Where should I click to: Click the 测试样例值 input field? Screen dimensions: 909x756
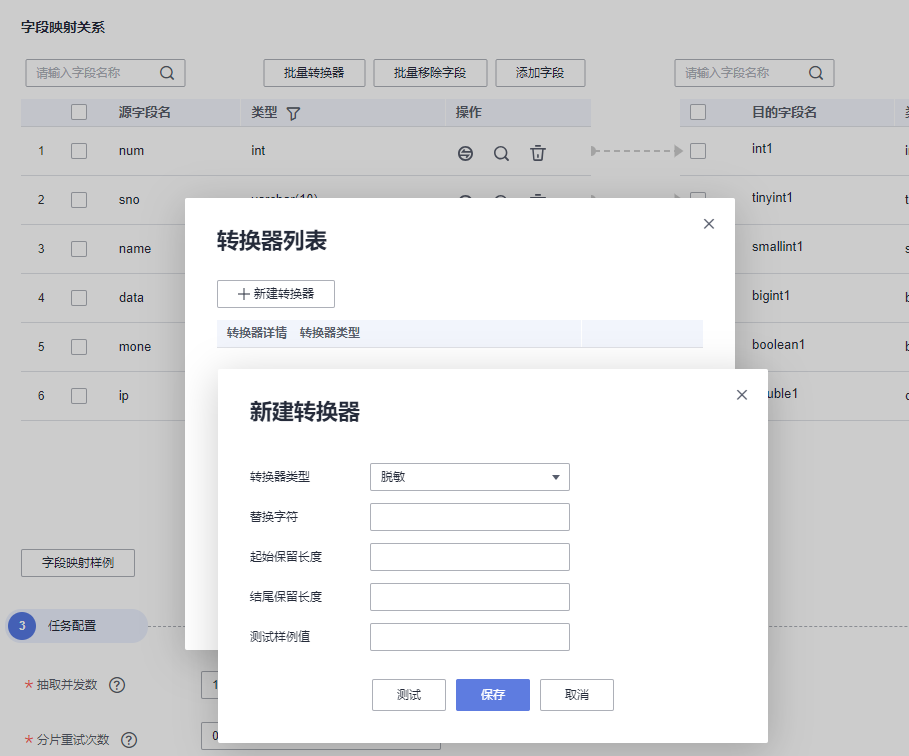pos(469,637)
